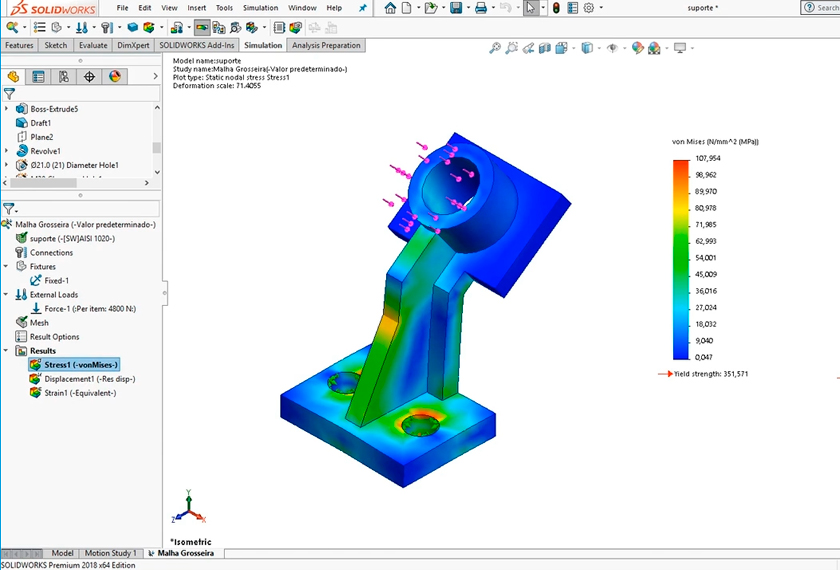Collapse the External Loads folder
The image size is (840, 570).
point(8,295)
